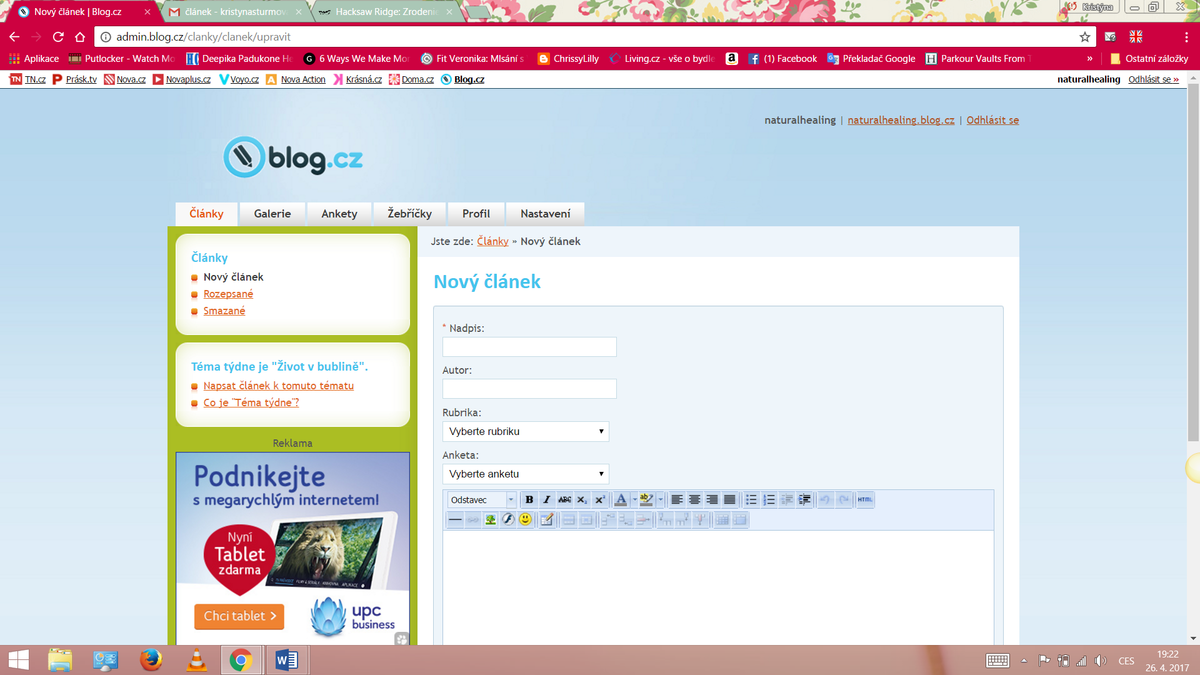Toggle bold formatting in the editor
The height and width of the screenshot is (675, 1200).
[530, 500]
